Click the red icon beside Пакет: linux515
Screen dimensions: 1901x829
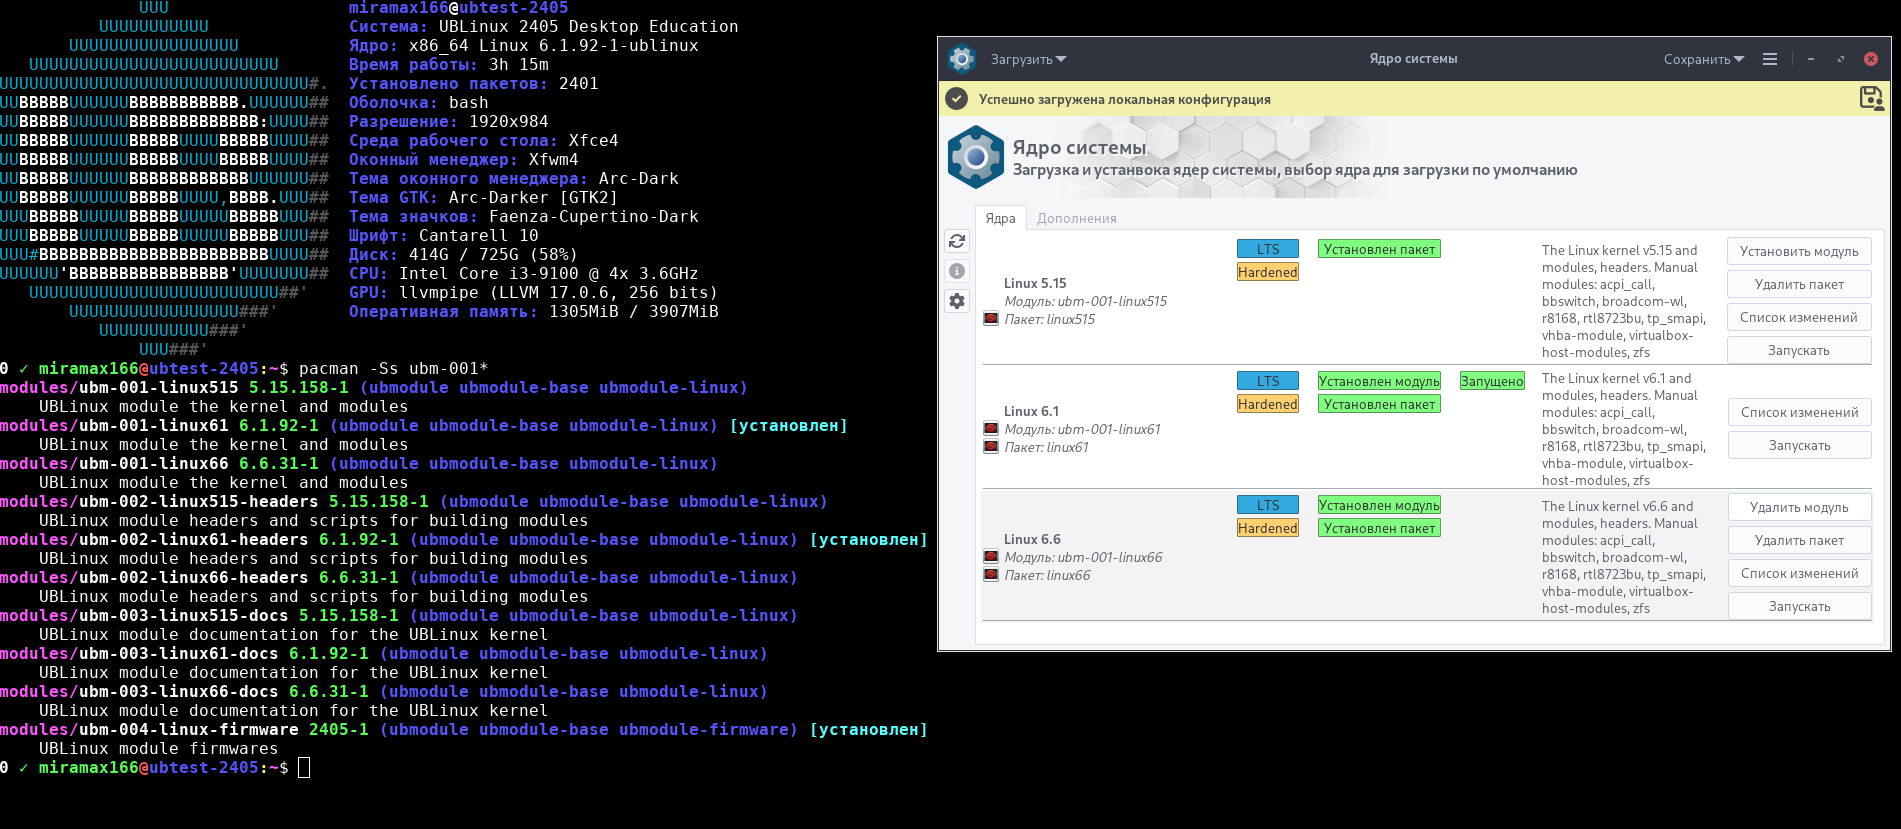pyautogui.click(x=991, y=319)
